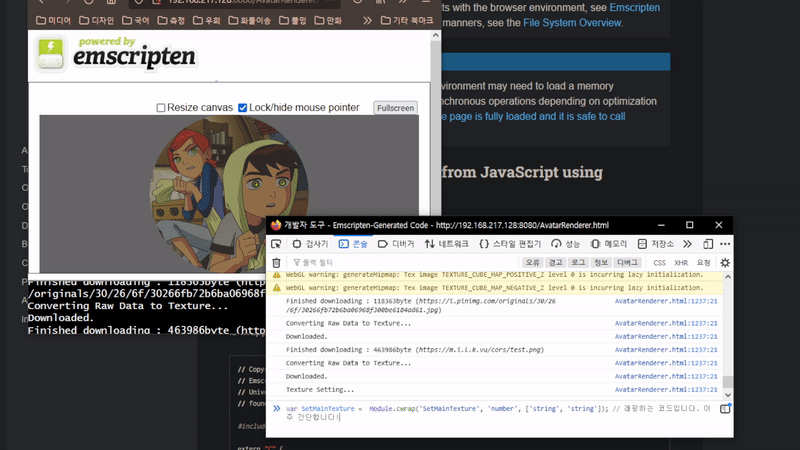Toggle the 요청 requests filter
The height and width of the screenshot is (450, 800).
click(x=704, y=263)
